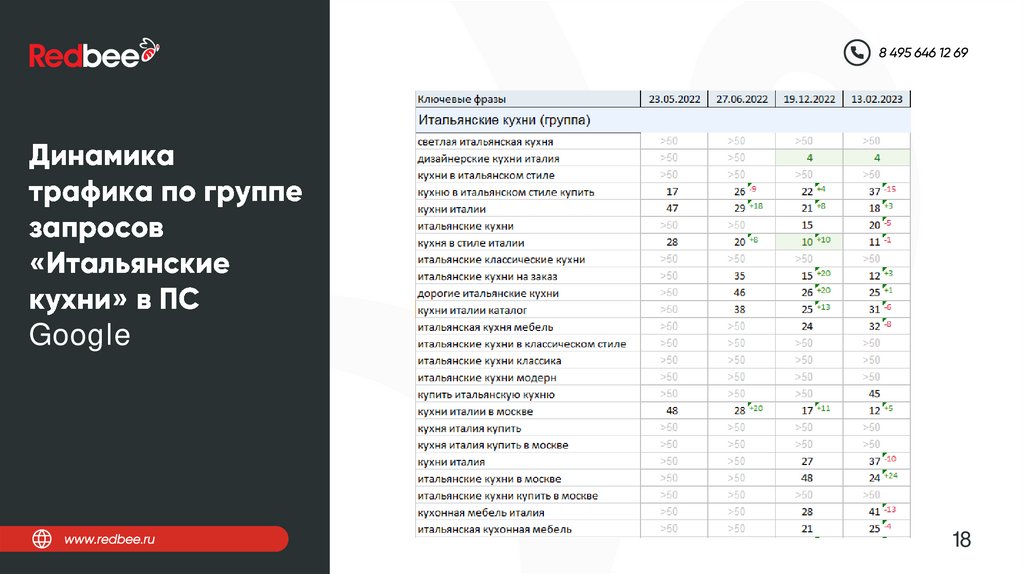Click value 48 in 'кухни италии в москве' row
This screenshot has width=1024, height=574.
click(x=672, y=411)
